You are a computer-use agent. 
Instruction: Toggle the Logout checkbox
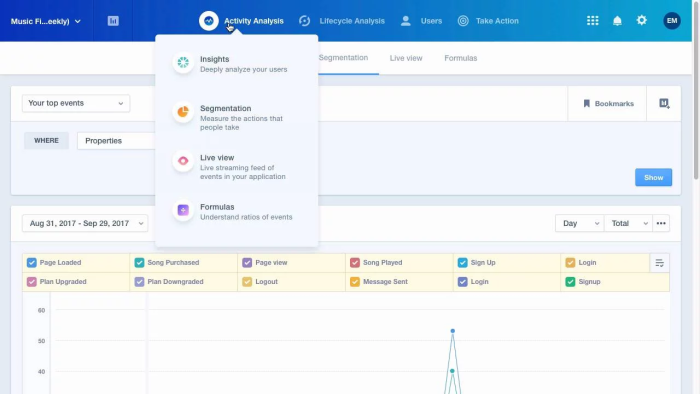[247, 282]
